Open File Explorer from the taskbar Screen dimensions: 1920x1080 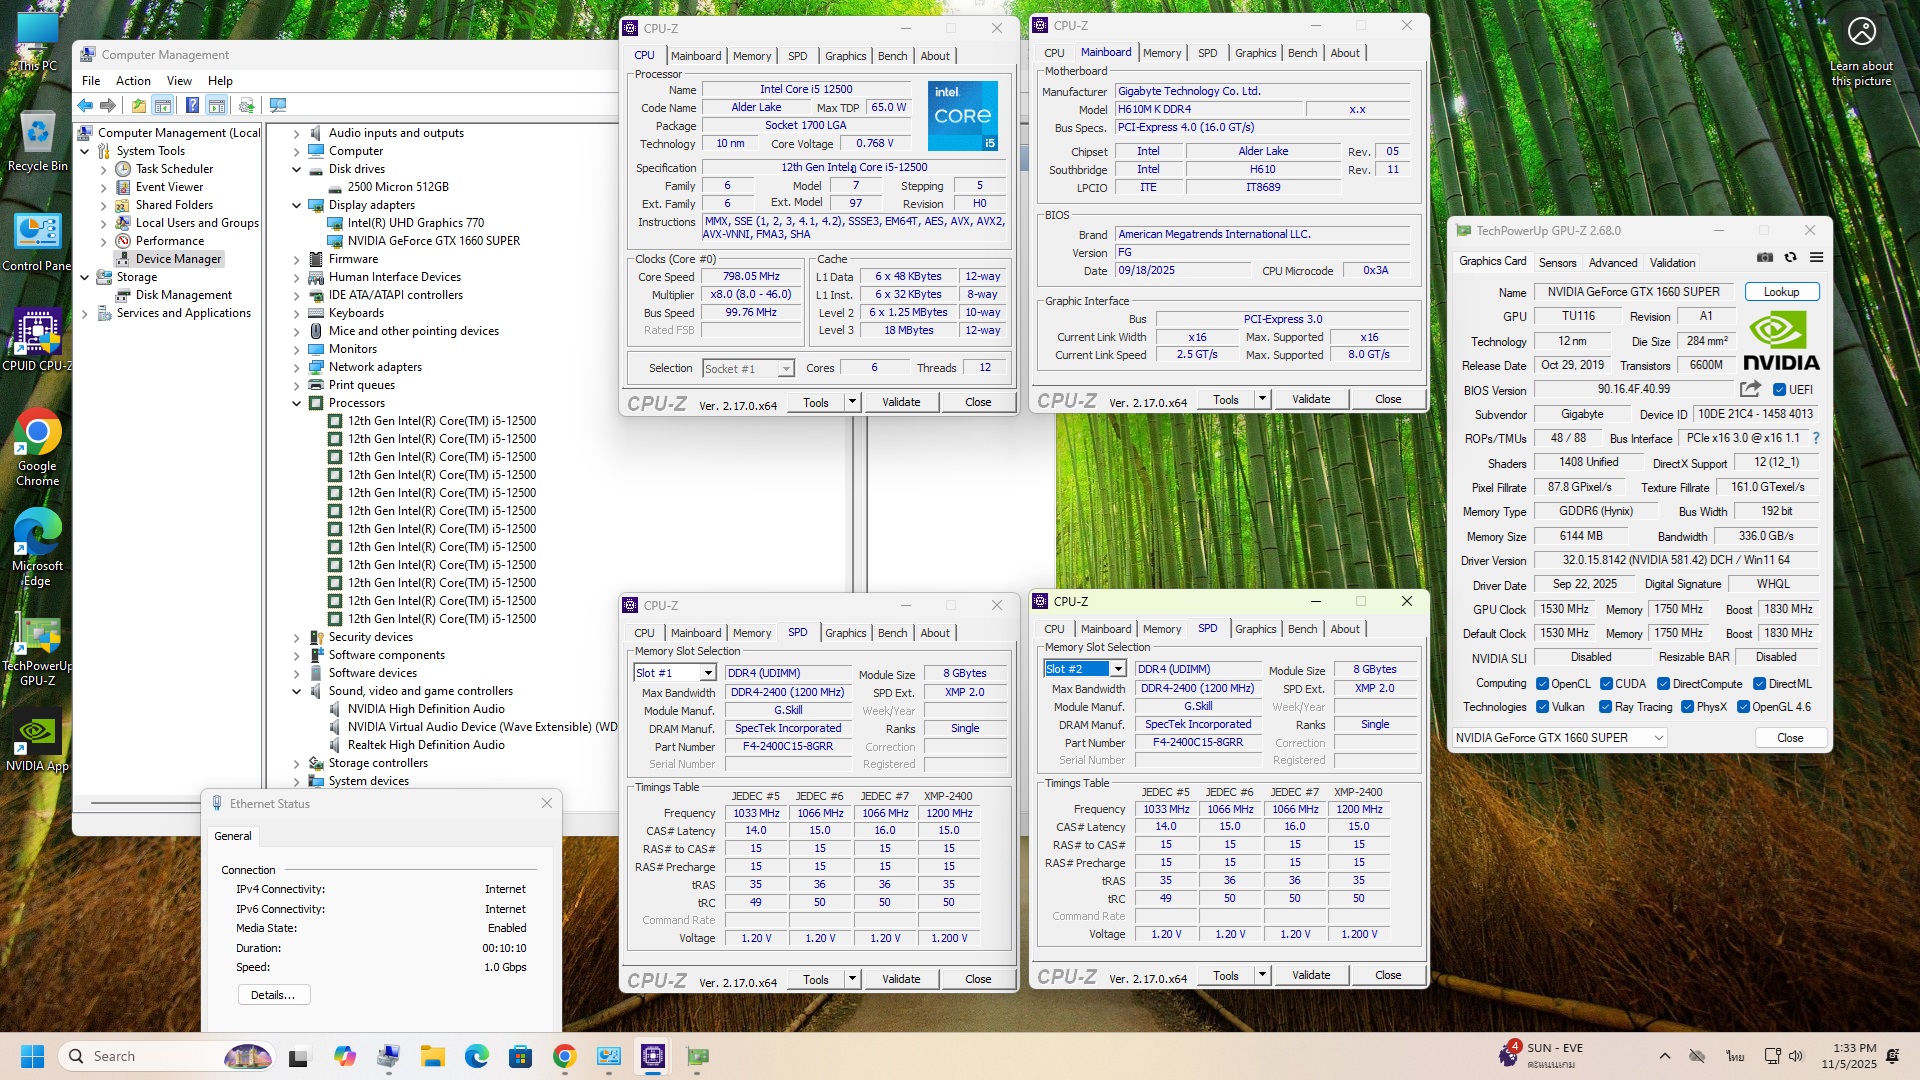[x=432, y=1056]
